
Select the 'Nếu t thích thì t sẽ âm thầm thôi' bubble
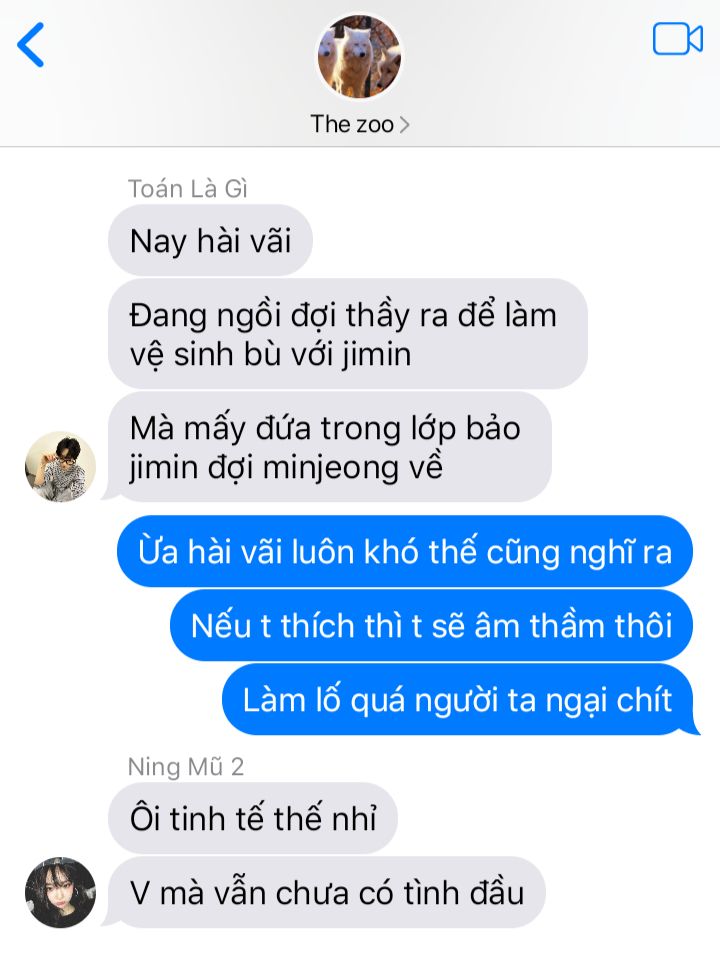(431, 625)
